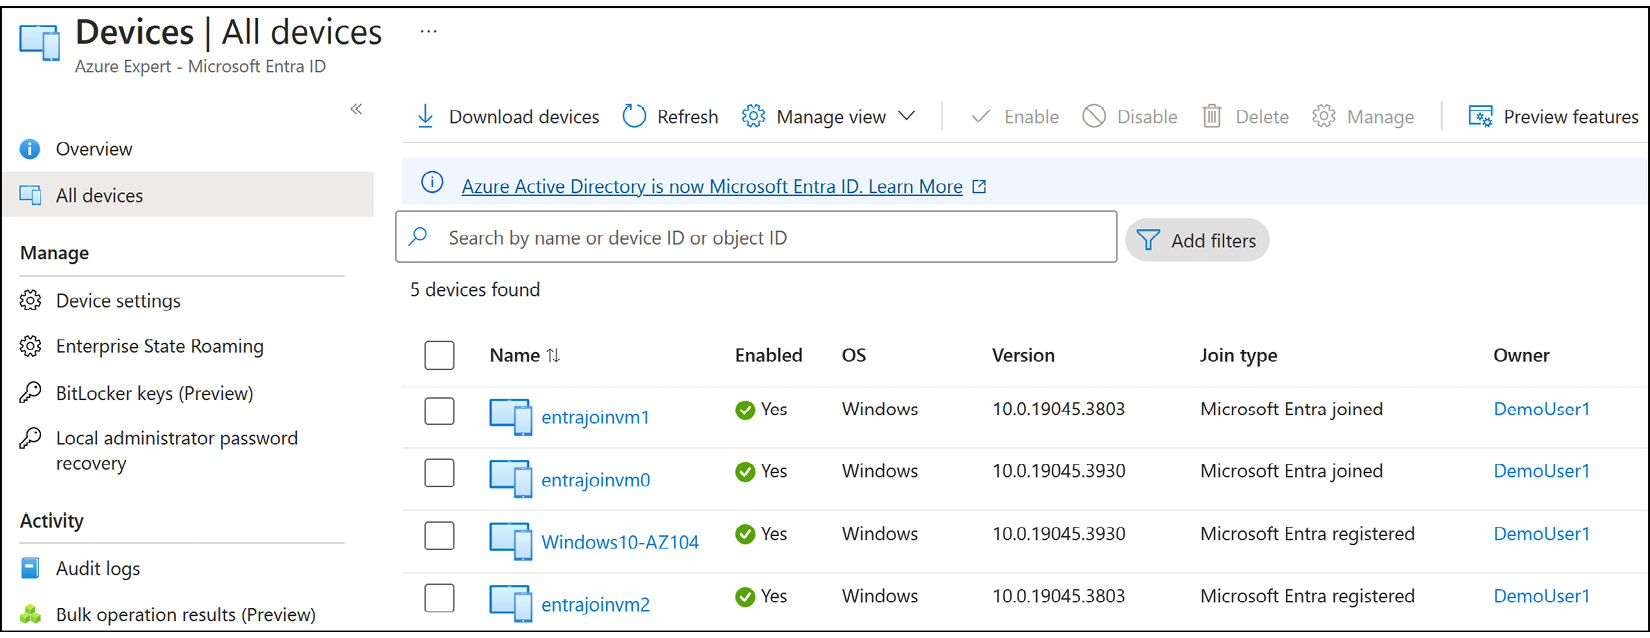The width and height of the screenshot is (1650, 638).
Task: Click the Preview features icon
Action: pos(1480,116)
